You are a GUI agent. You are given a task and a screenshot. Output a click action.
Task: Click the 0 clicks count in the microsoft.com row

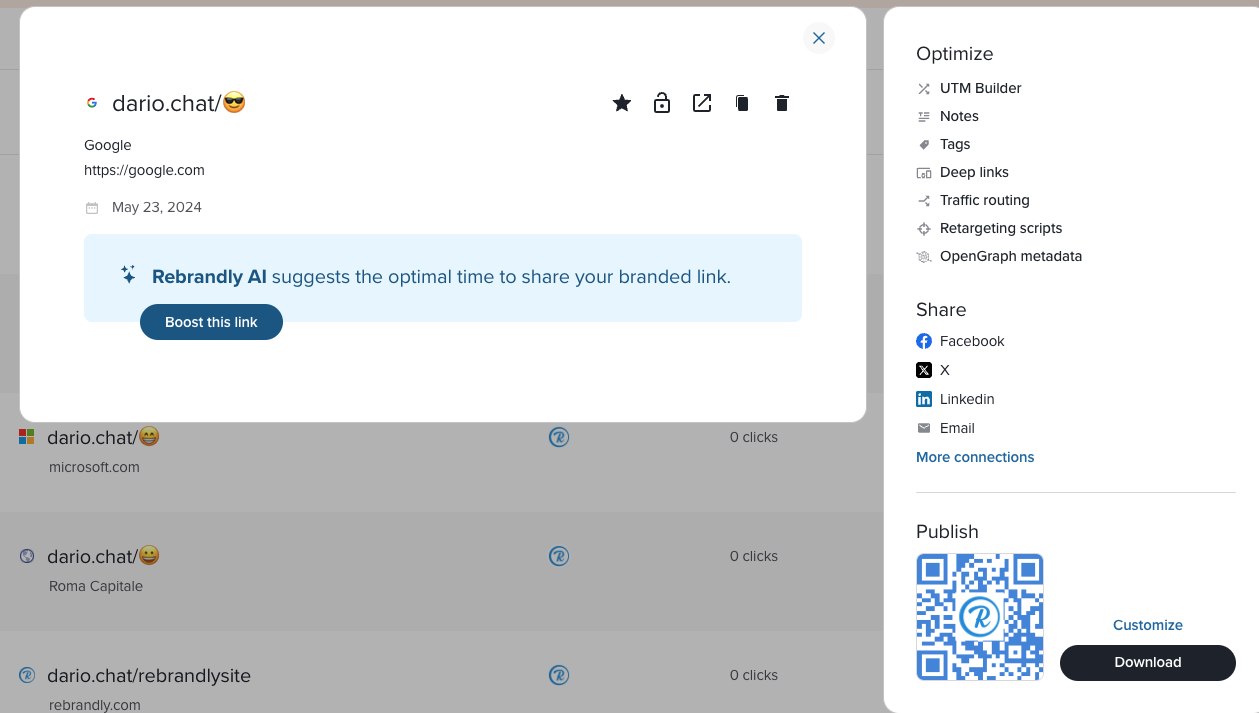pos(754,437)
